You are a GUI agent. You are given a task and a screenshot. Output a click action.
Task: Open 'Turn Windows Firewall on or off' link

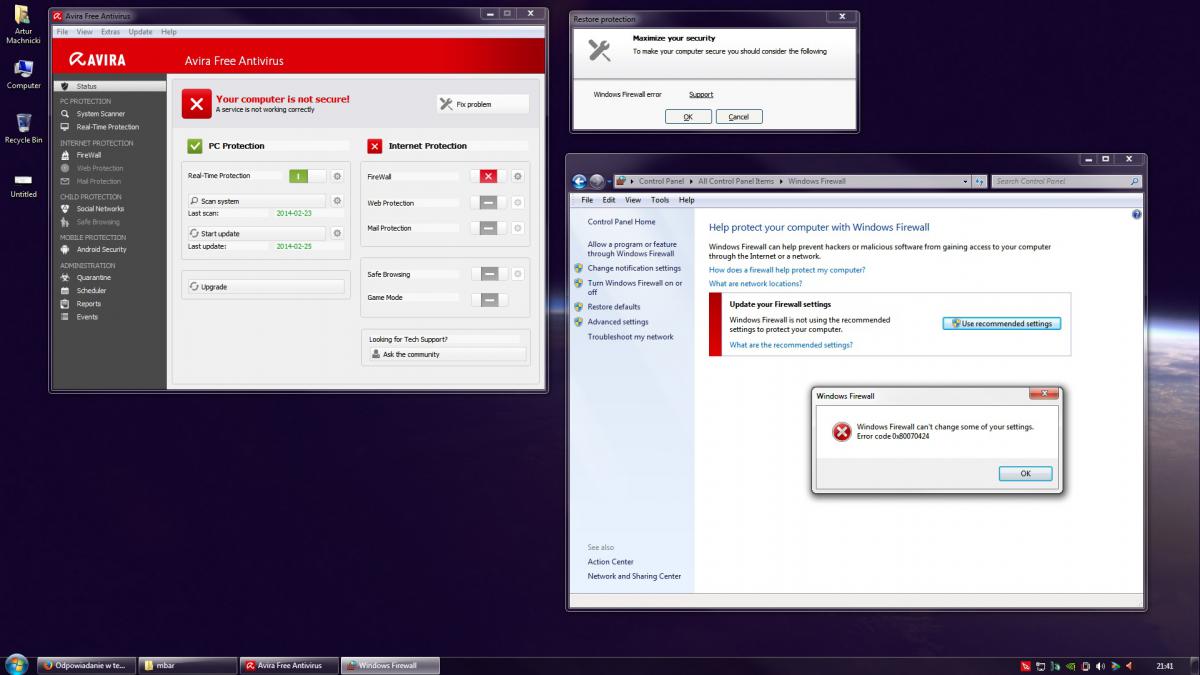click(635, 288)
